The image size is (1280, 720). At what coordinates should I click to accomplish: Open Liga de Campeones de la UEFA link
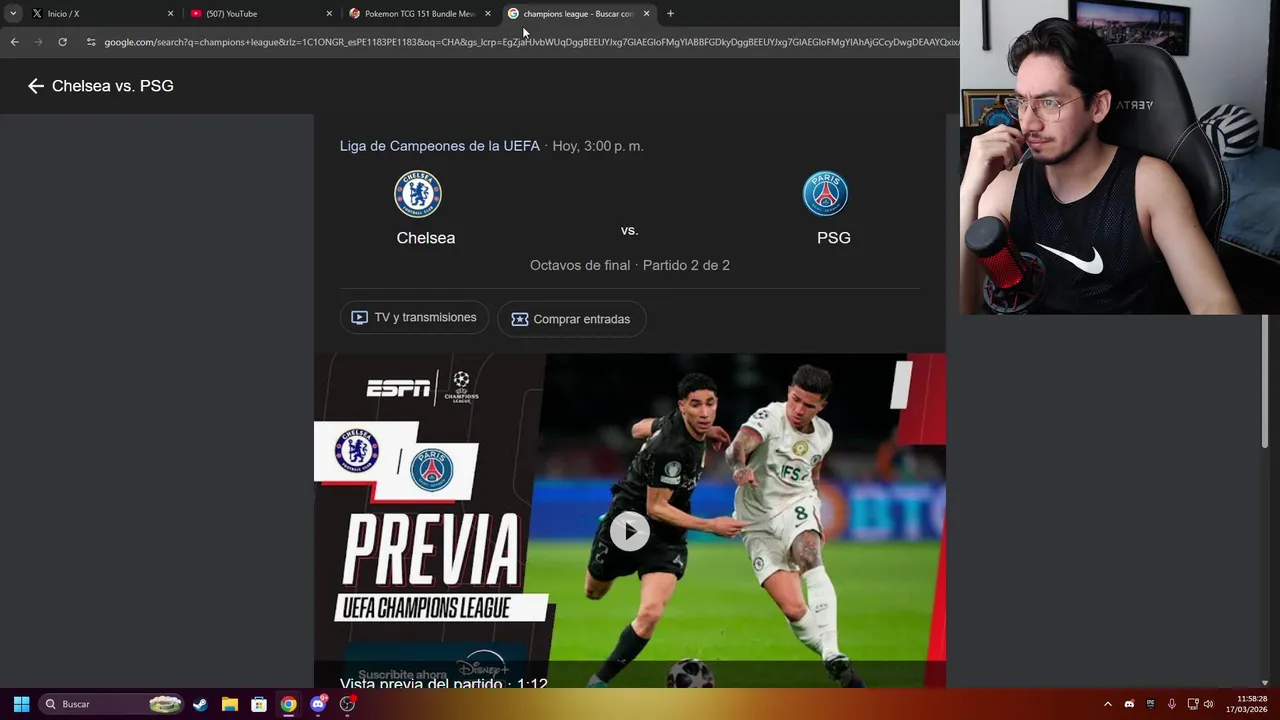click(x=440, y=146)
